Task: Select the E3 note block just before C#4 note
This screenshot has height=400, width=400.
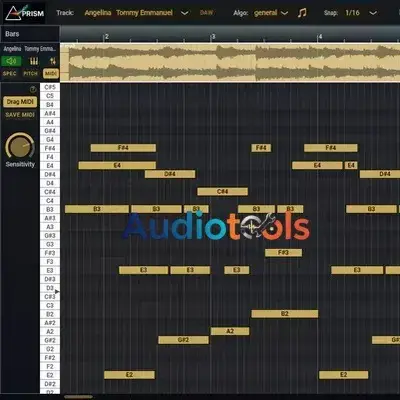Action: (190, 270)
